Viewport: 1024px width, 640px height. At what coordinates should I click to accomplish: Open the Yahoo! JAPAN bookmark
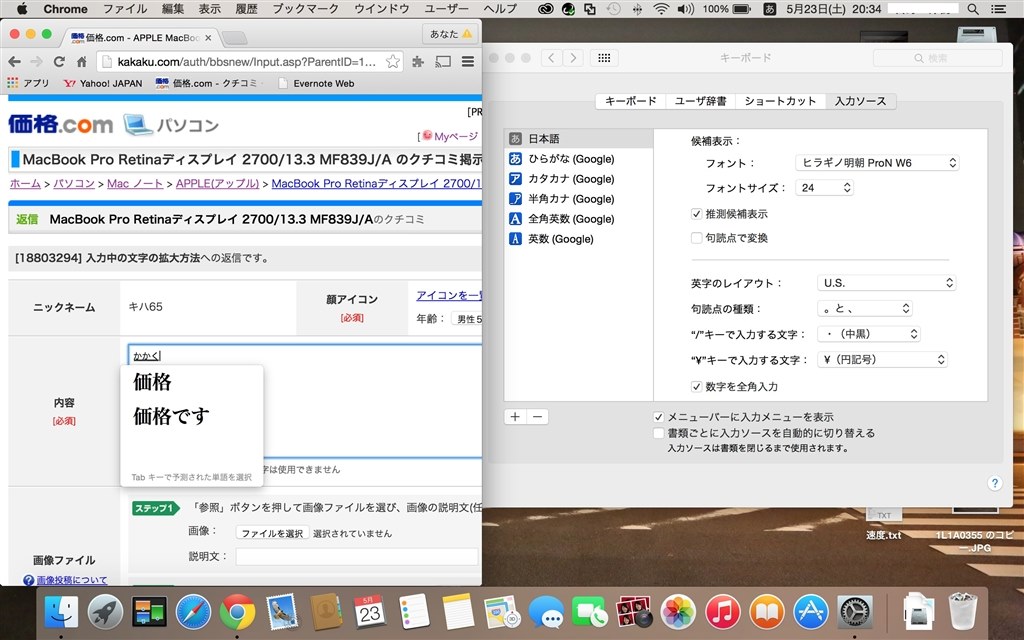pos(103,83)
